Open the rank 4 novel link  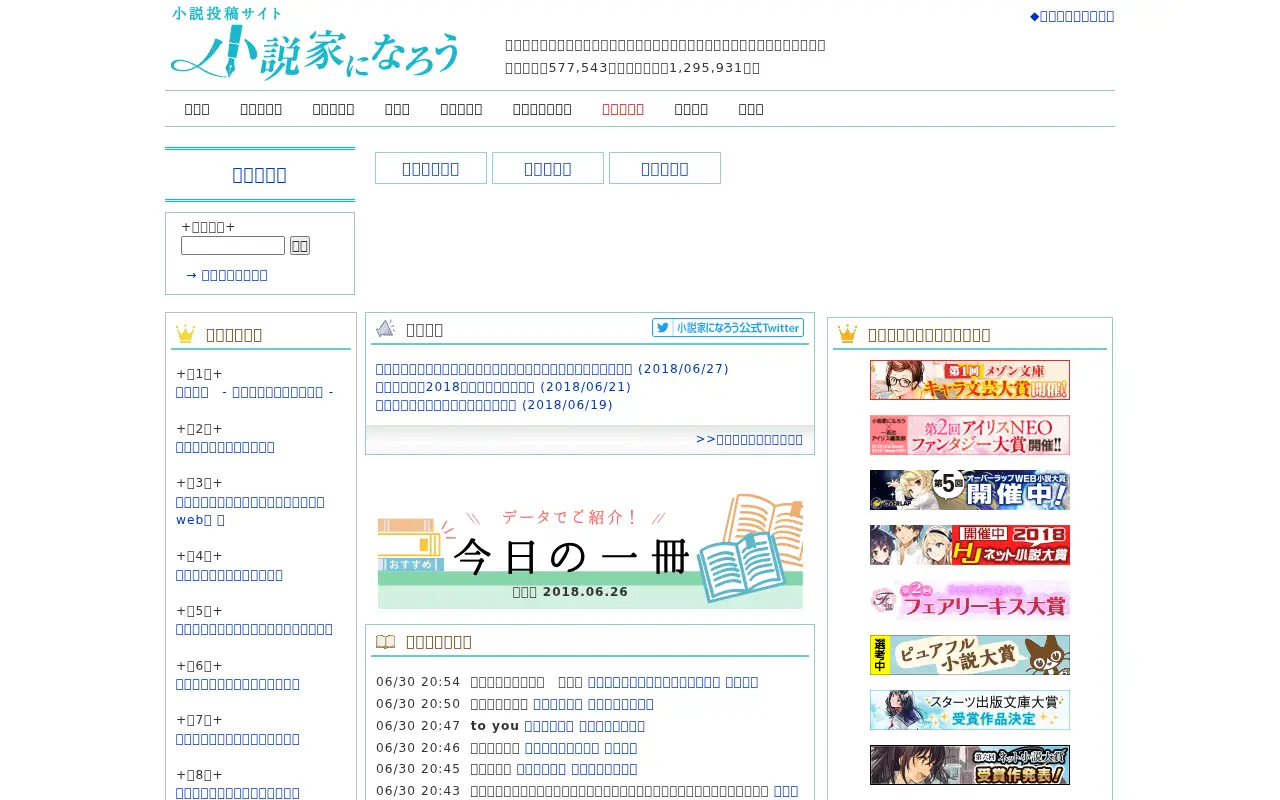pyautogui.click(x=229, y=575)
